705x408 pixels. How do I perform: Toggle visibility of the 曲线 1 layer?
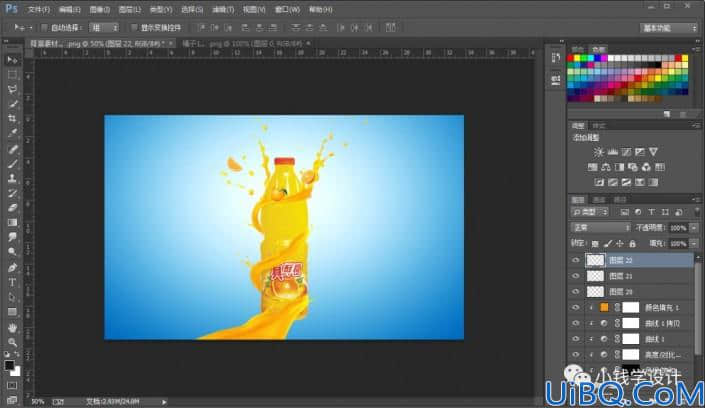(x=576, y=339)
